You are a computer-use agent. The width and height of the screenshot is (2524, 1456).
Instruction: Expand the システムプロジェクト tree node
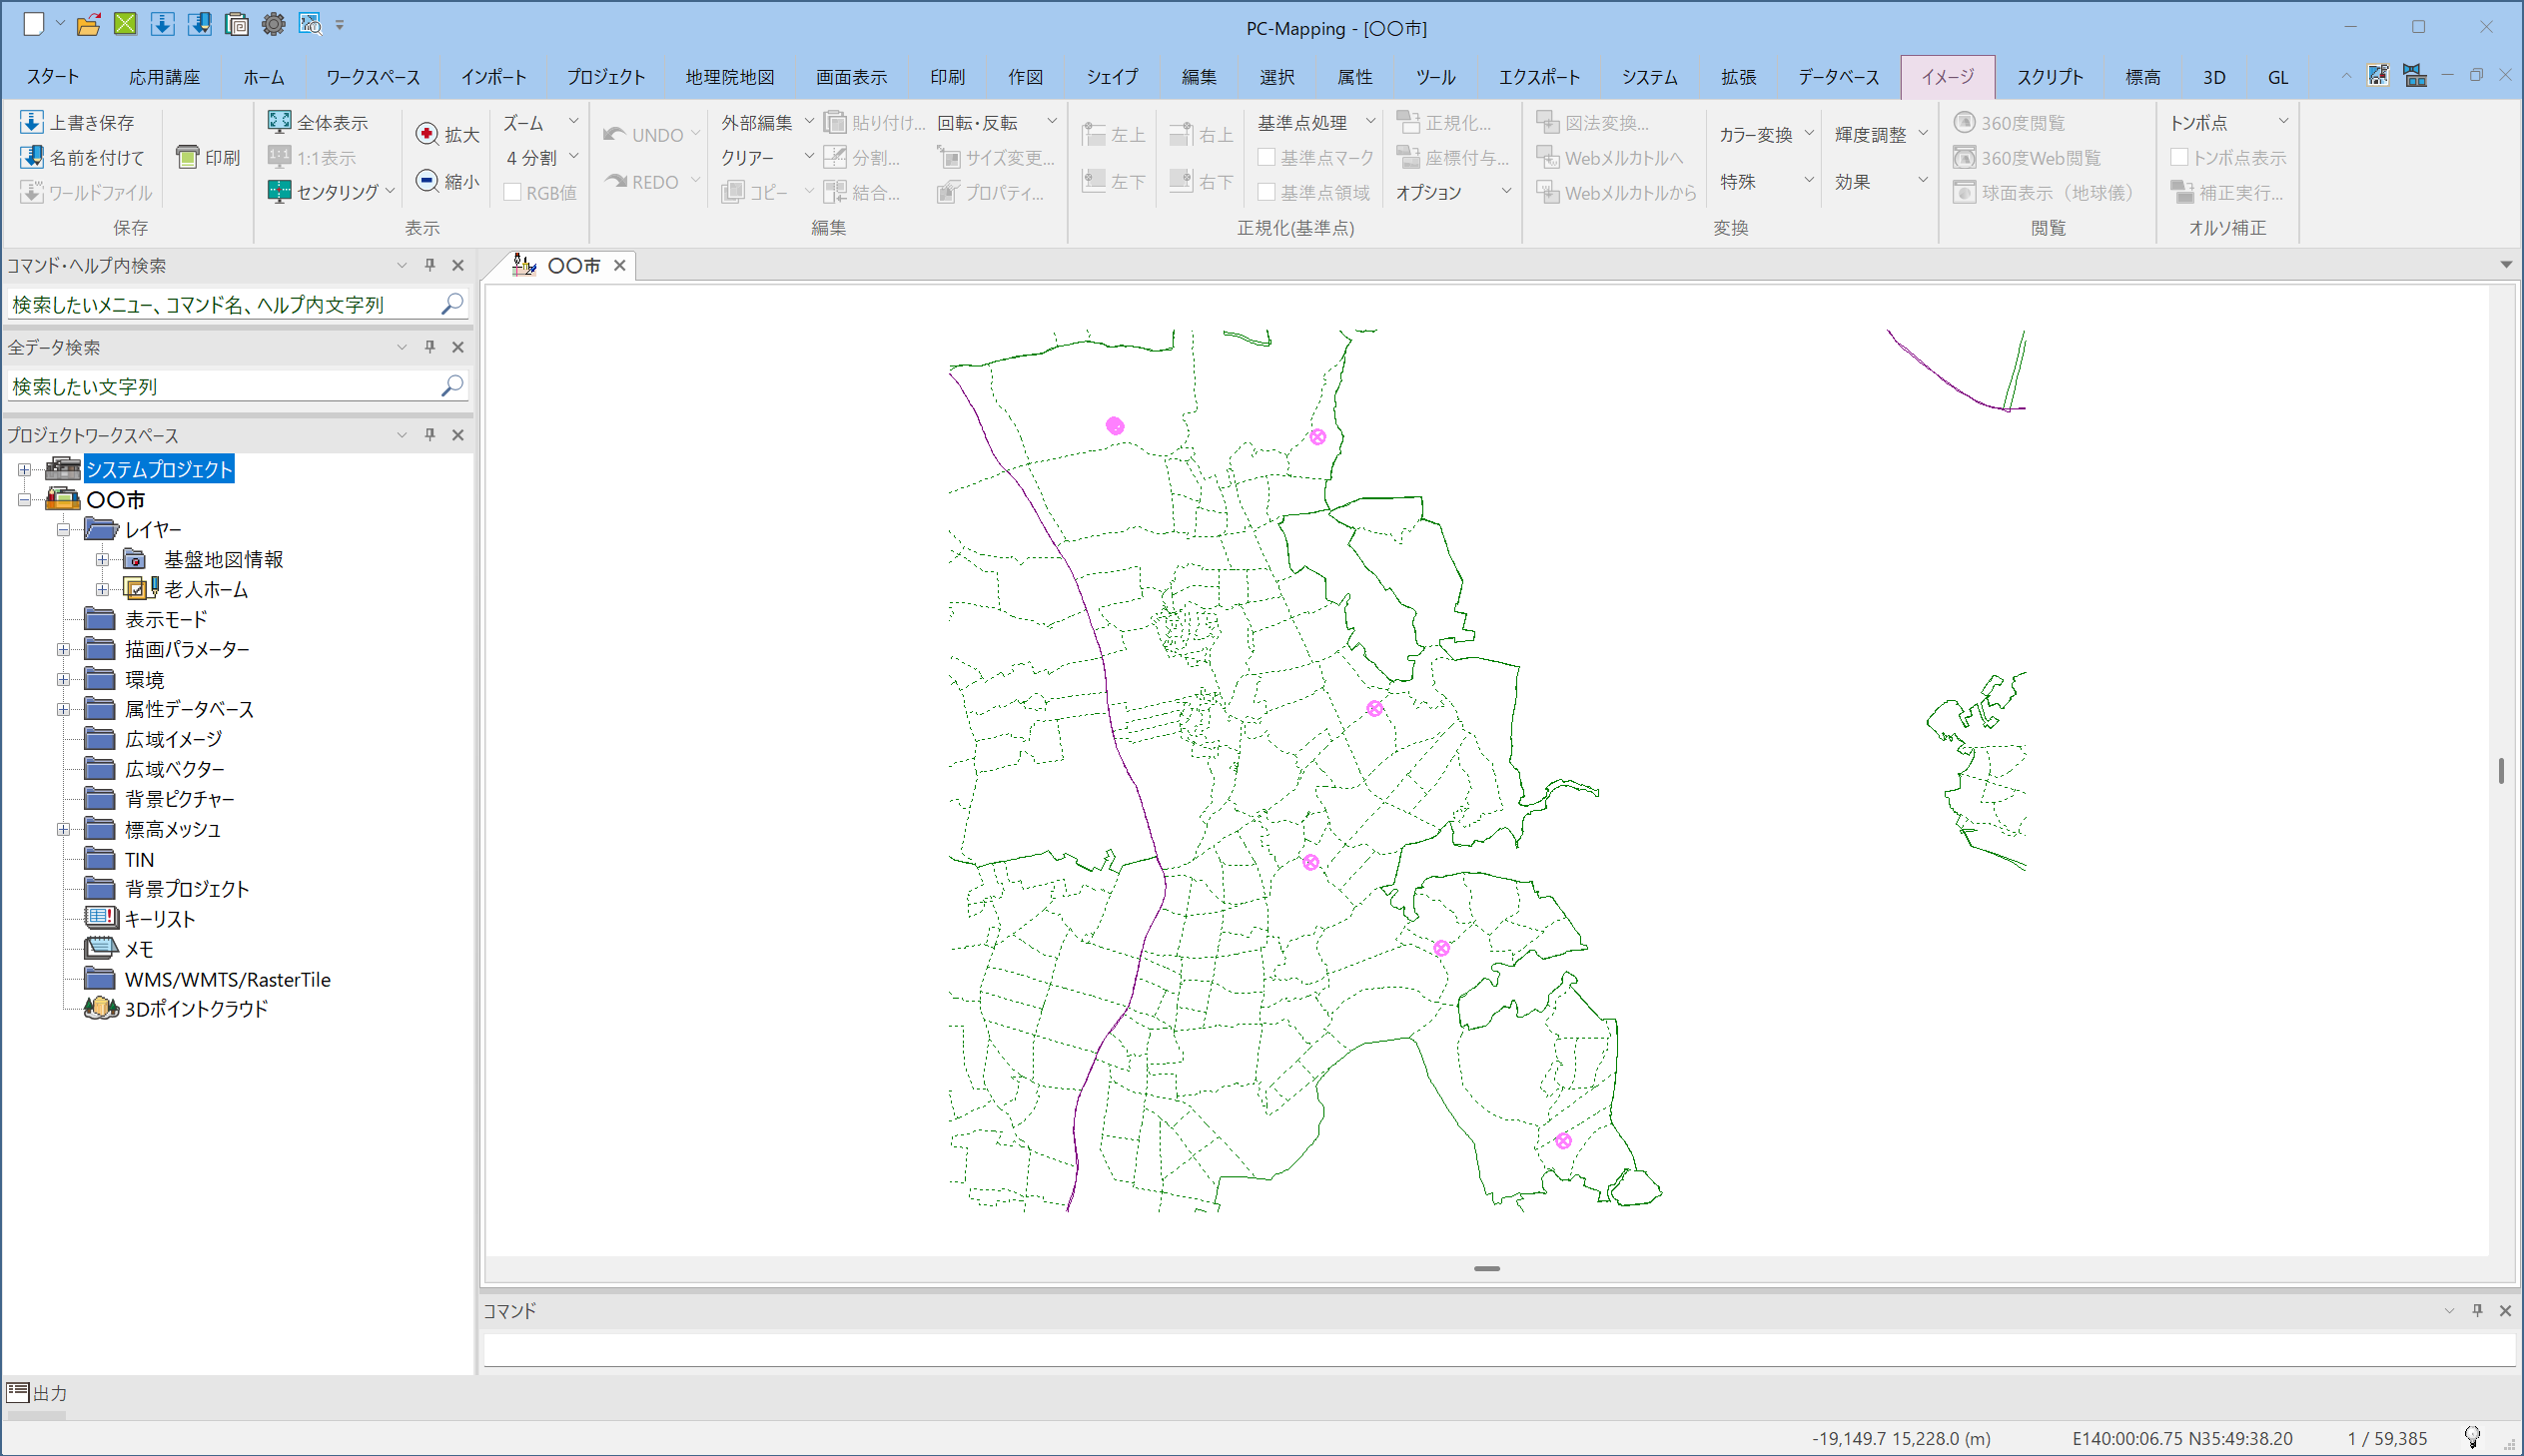click(x=25, y=469)
